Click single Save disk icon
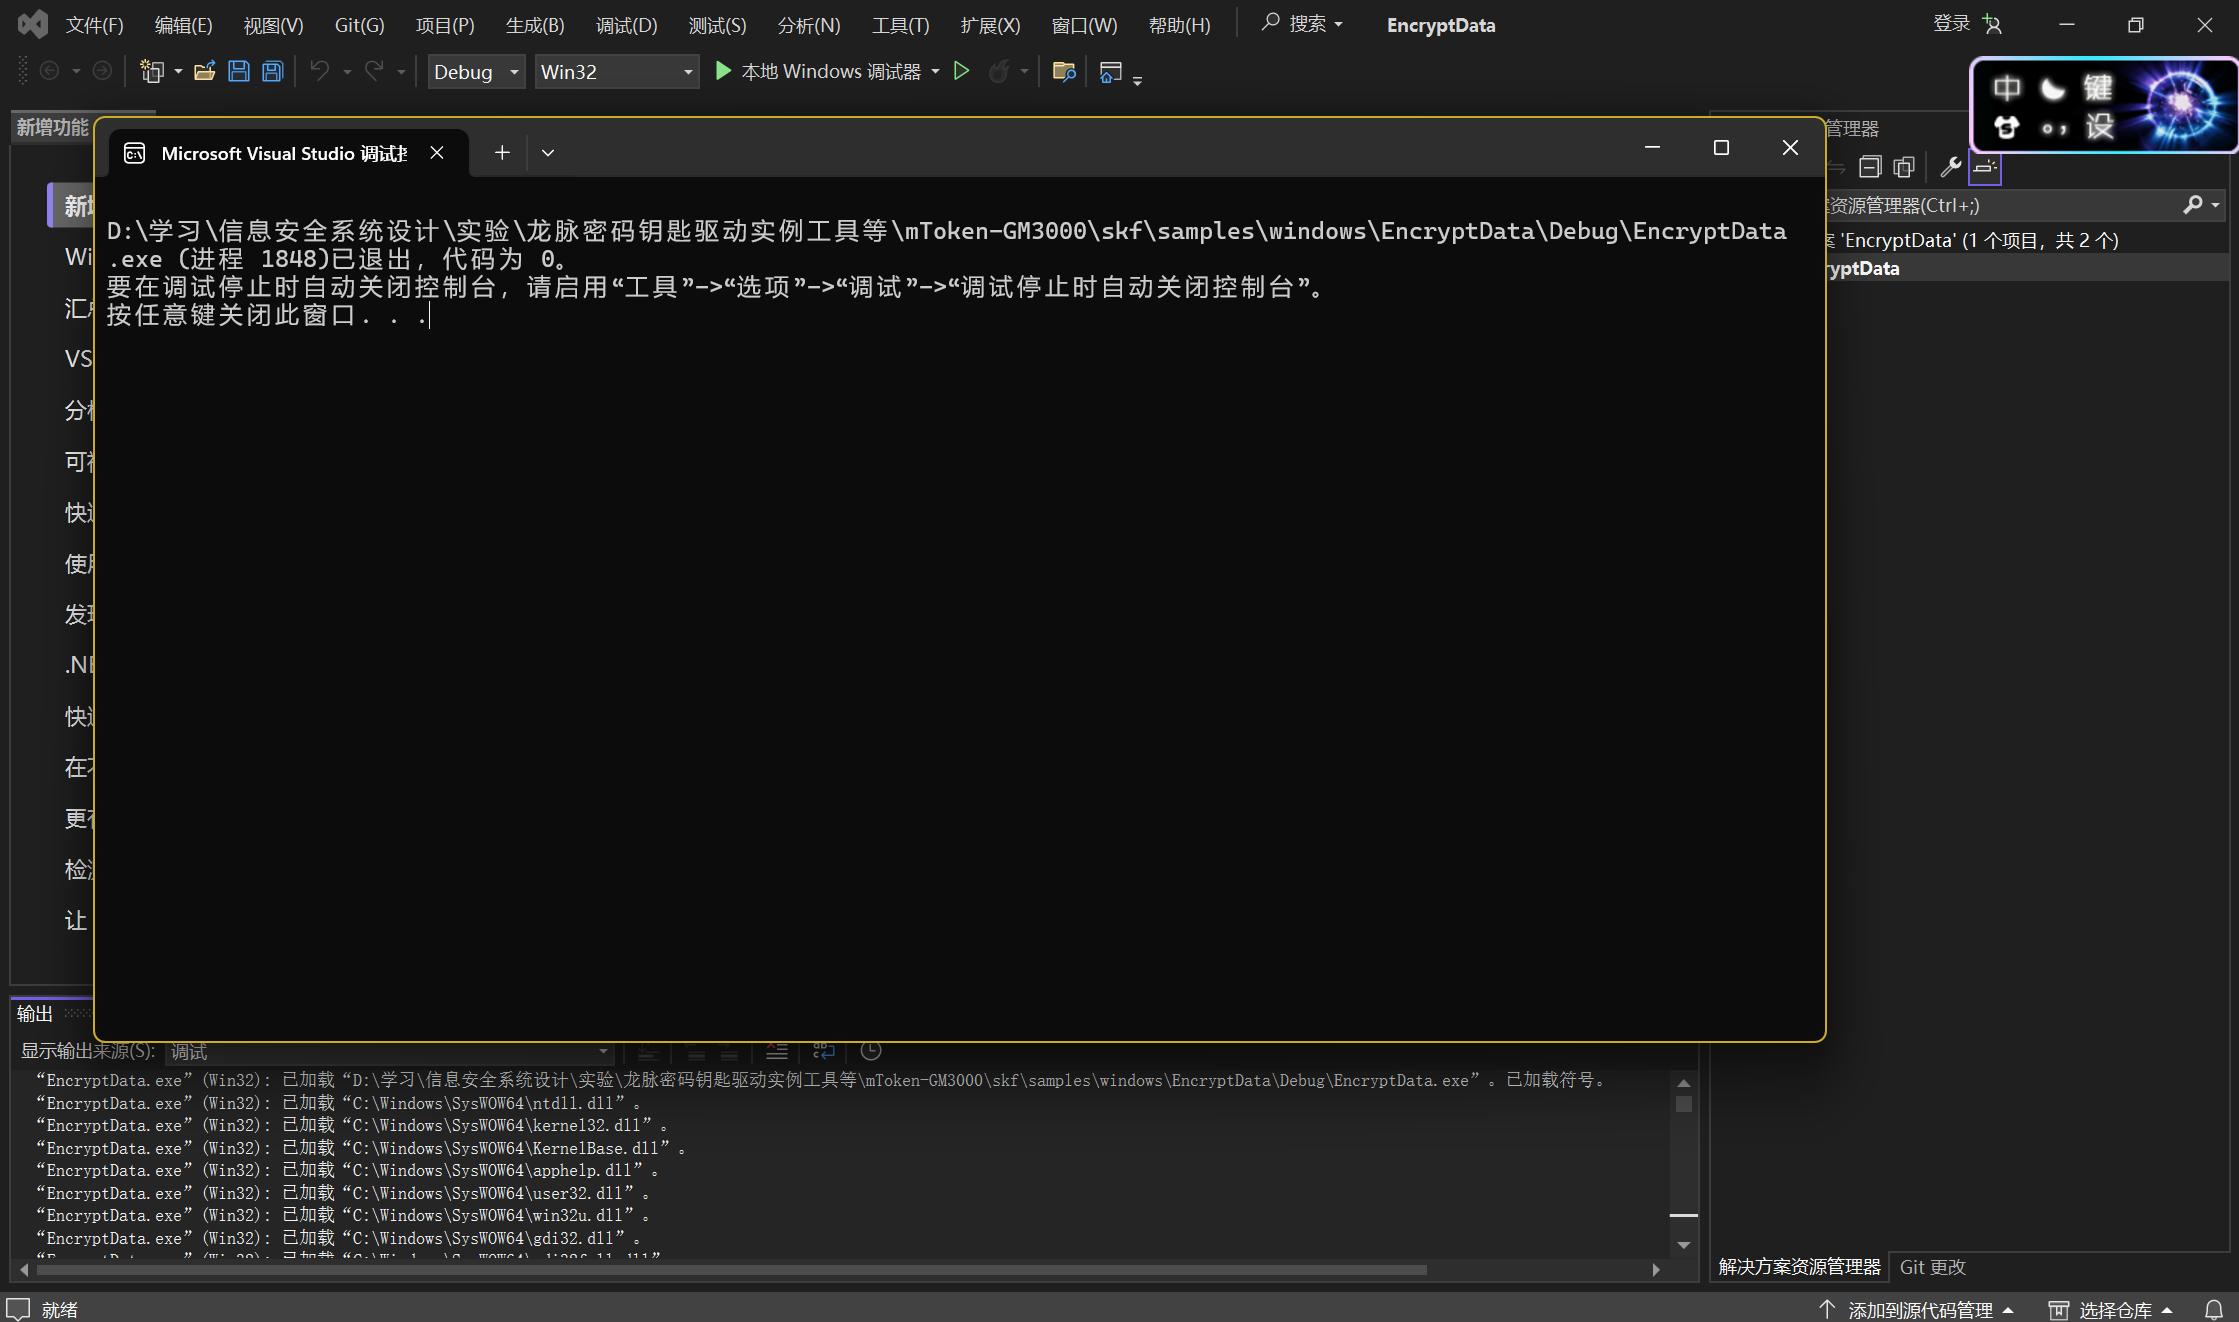The height and width of the screenshot is (1322, 2239). pos(238,71)
